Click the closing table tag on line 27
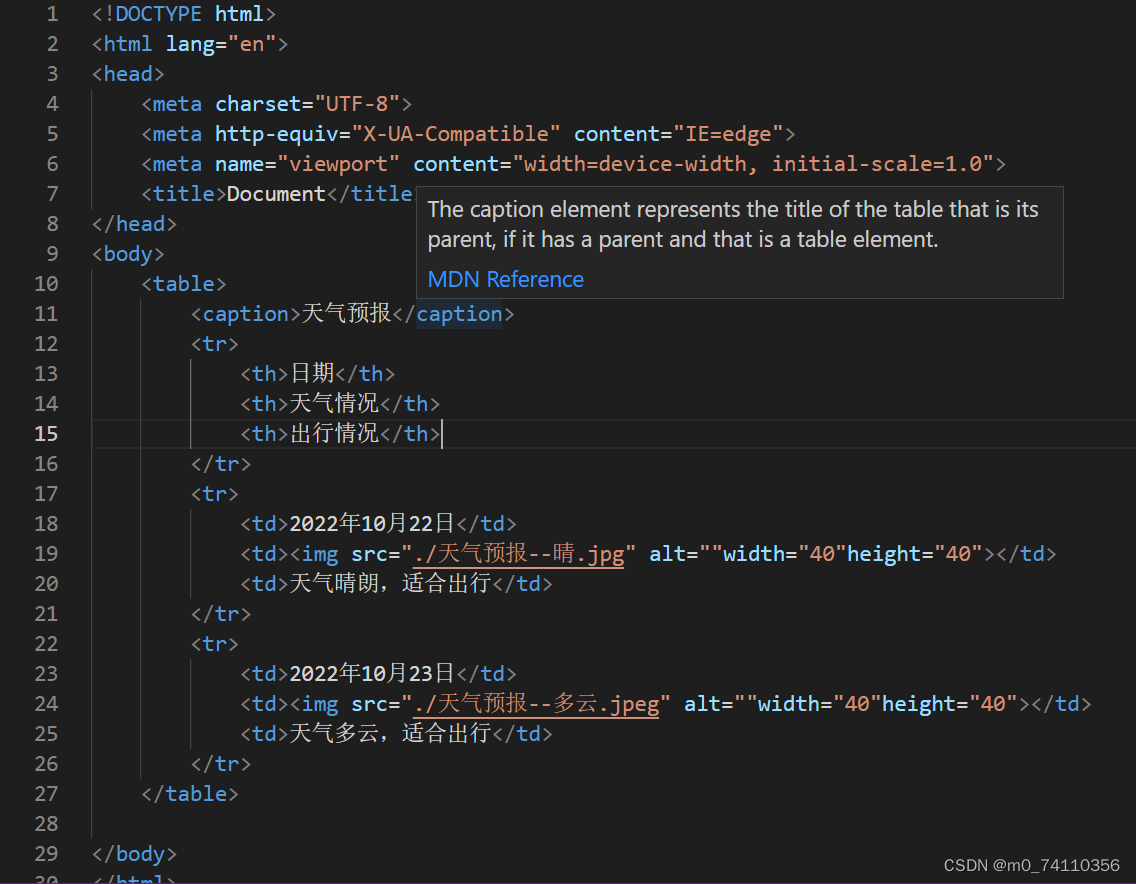Screen dimensions: 1136x884 pyautogui.click(x=190, y=793)
